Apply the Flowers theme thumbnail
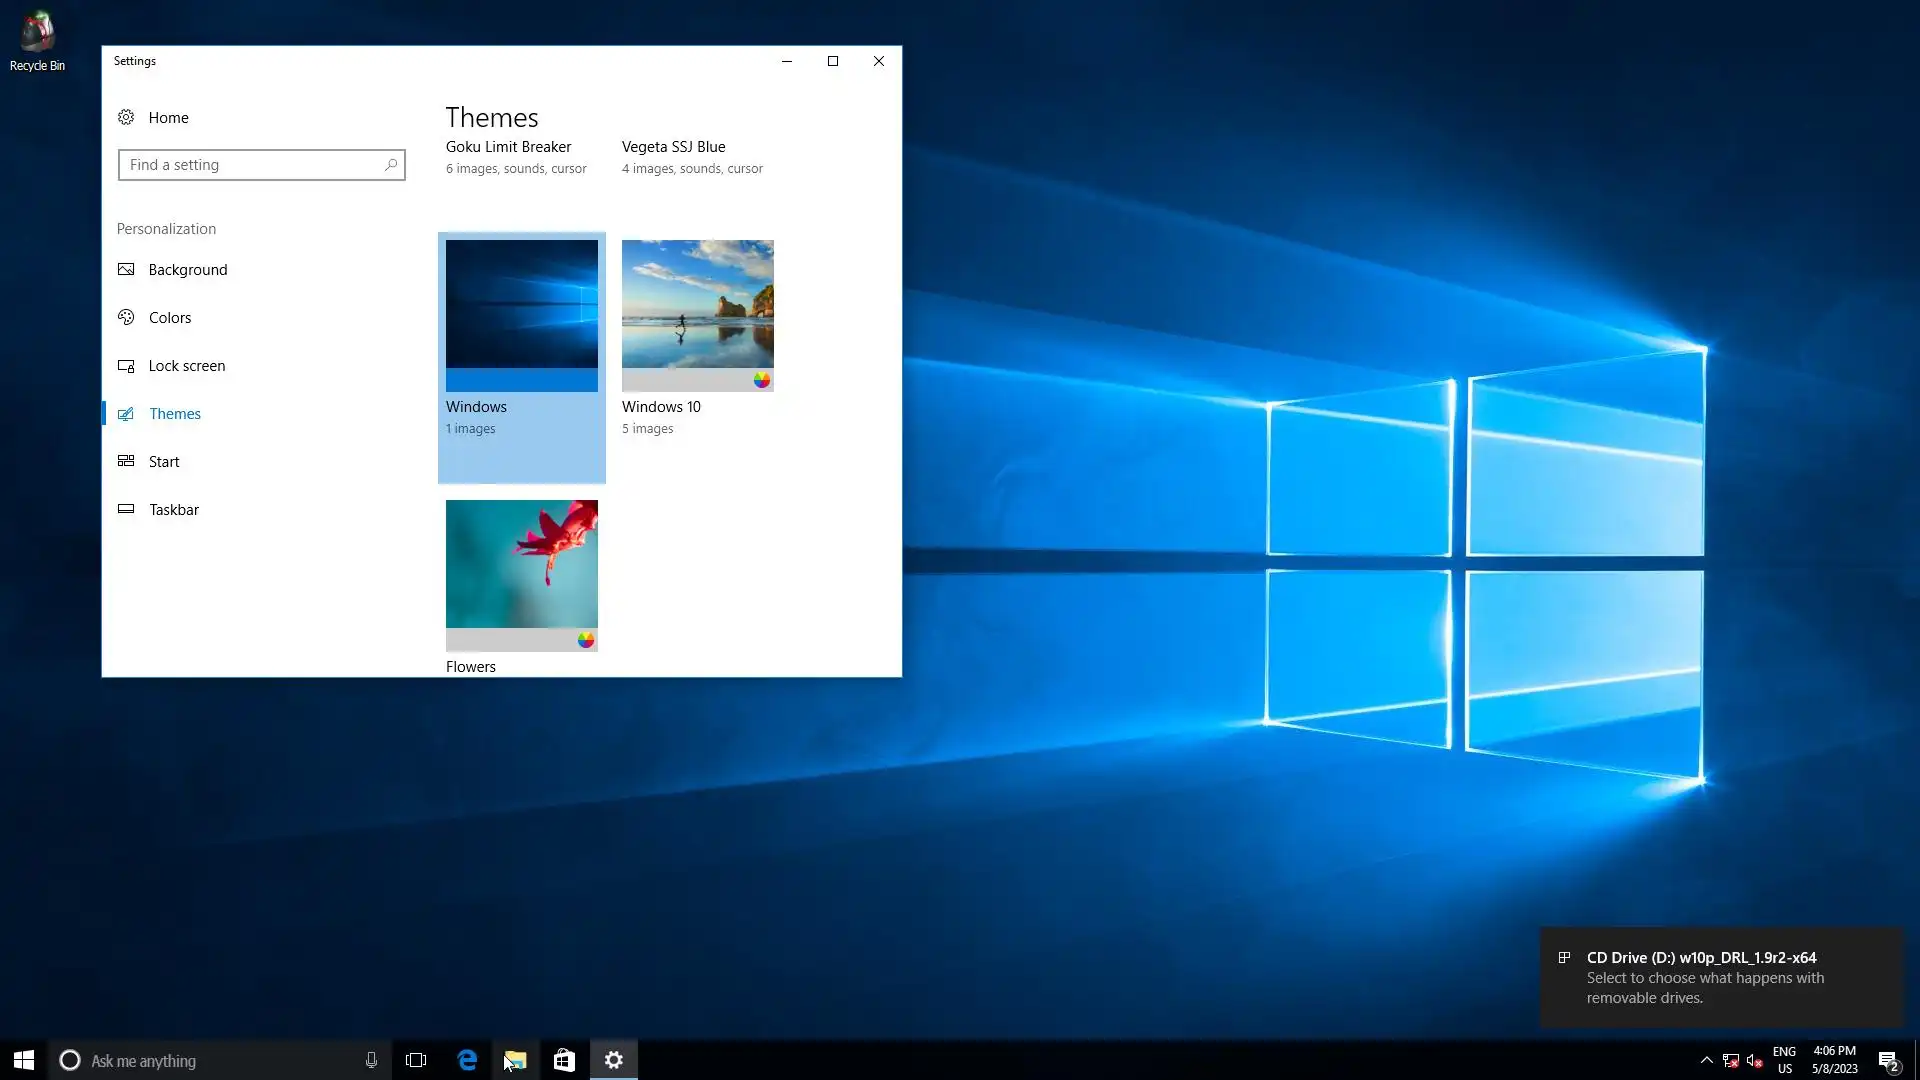Viewport: 1920px width, 1080px height. (x=521, y=565)
